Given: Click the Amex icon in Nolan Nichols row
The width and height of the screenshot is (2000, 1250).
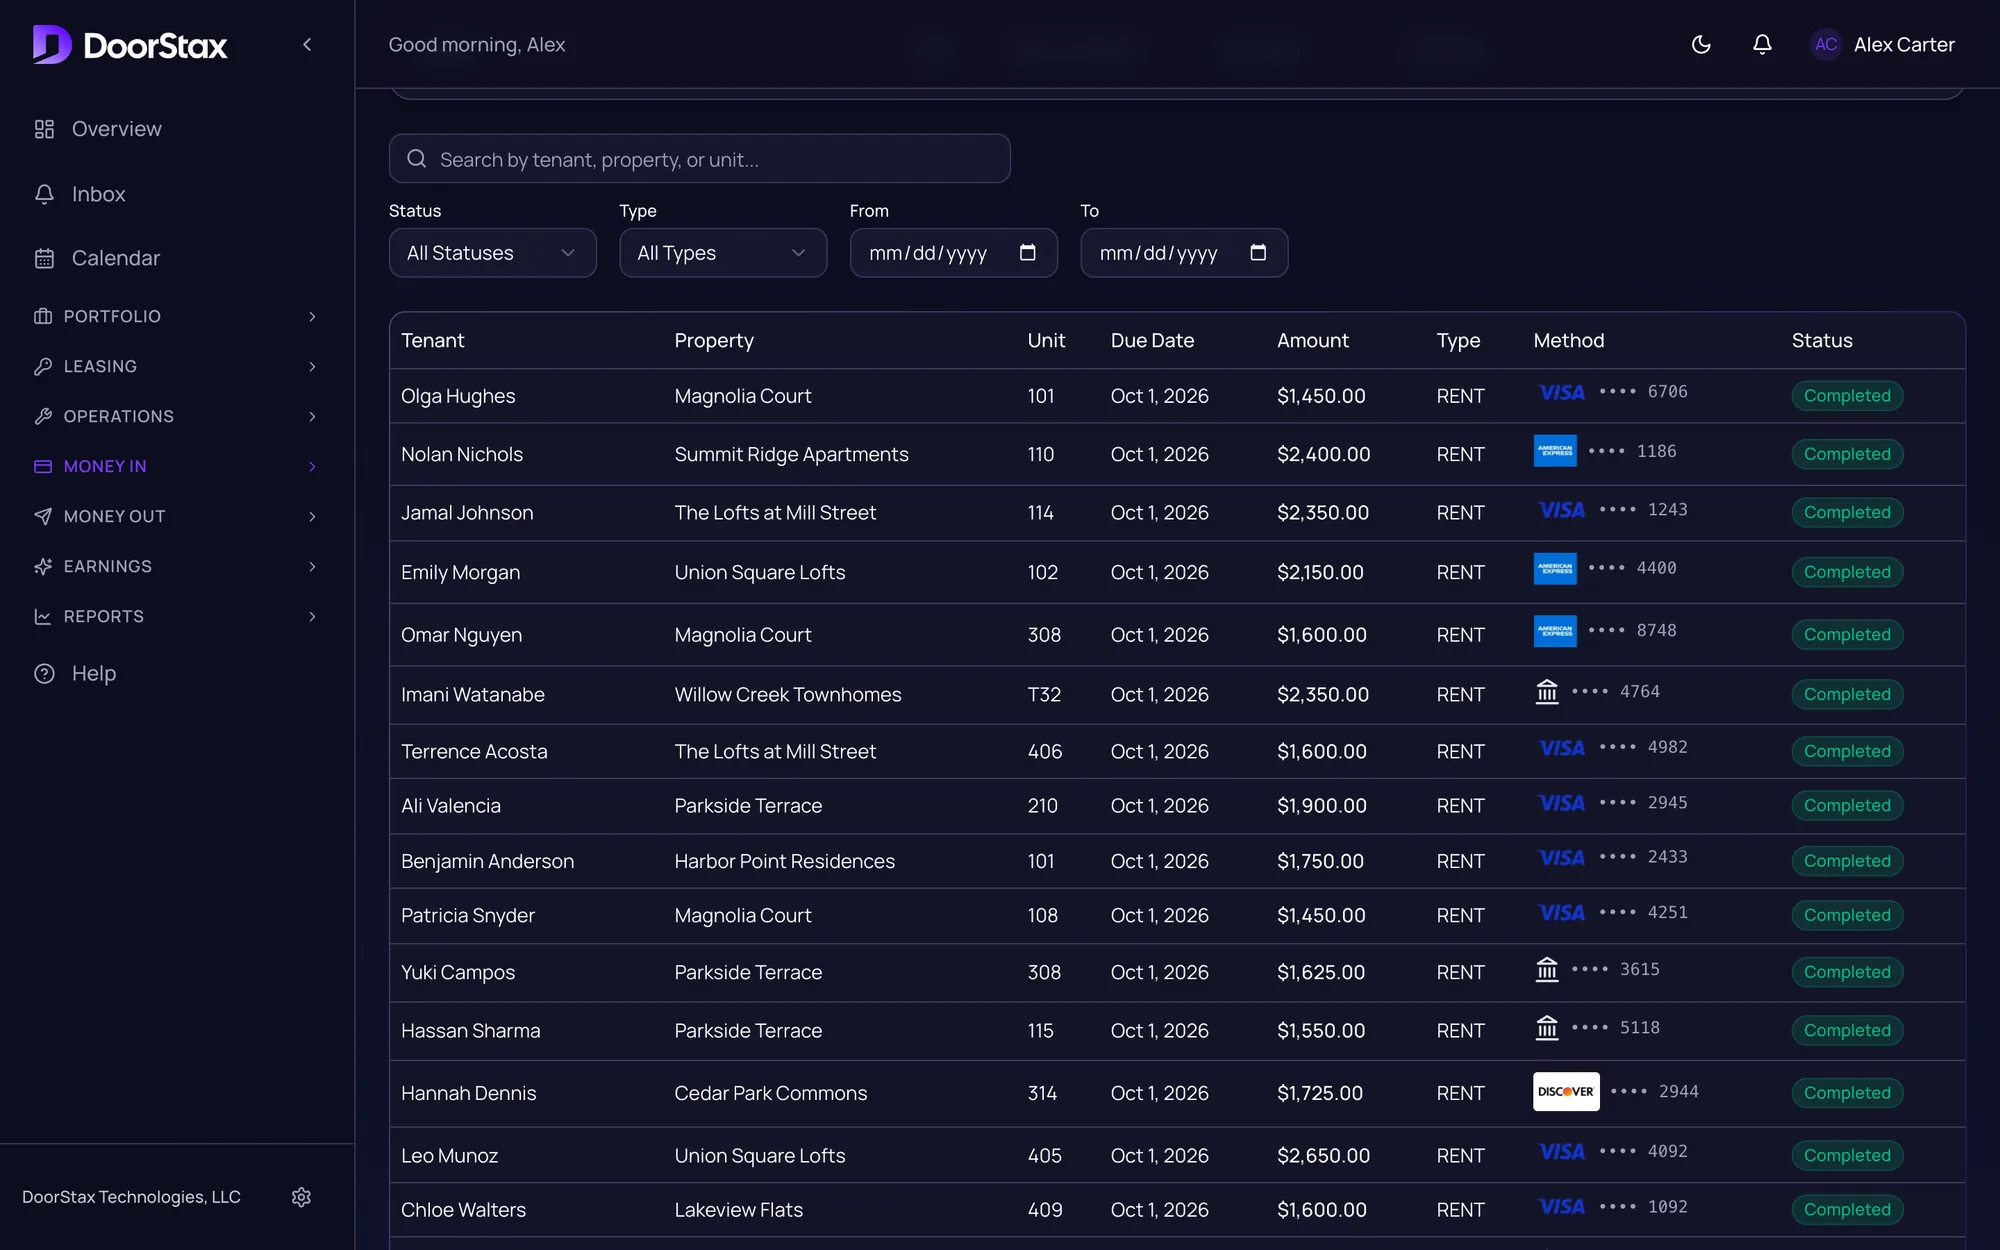Looking at the screenshot, I should click(x=1555, y=451).
